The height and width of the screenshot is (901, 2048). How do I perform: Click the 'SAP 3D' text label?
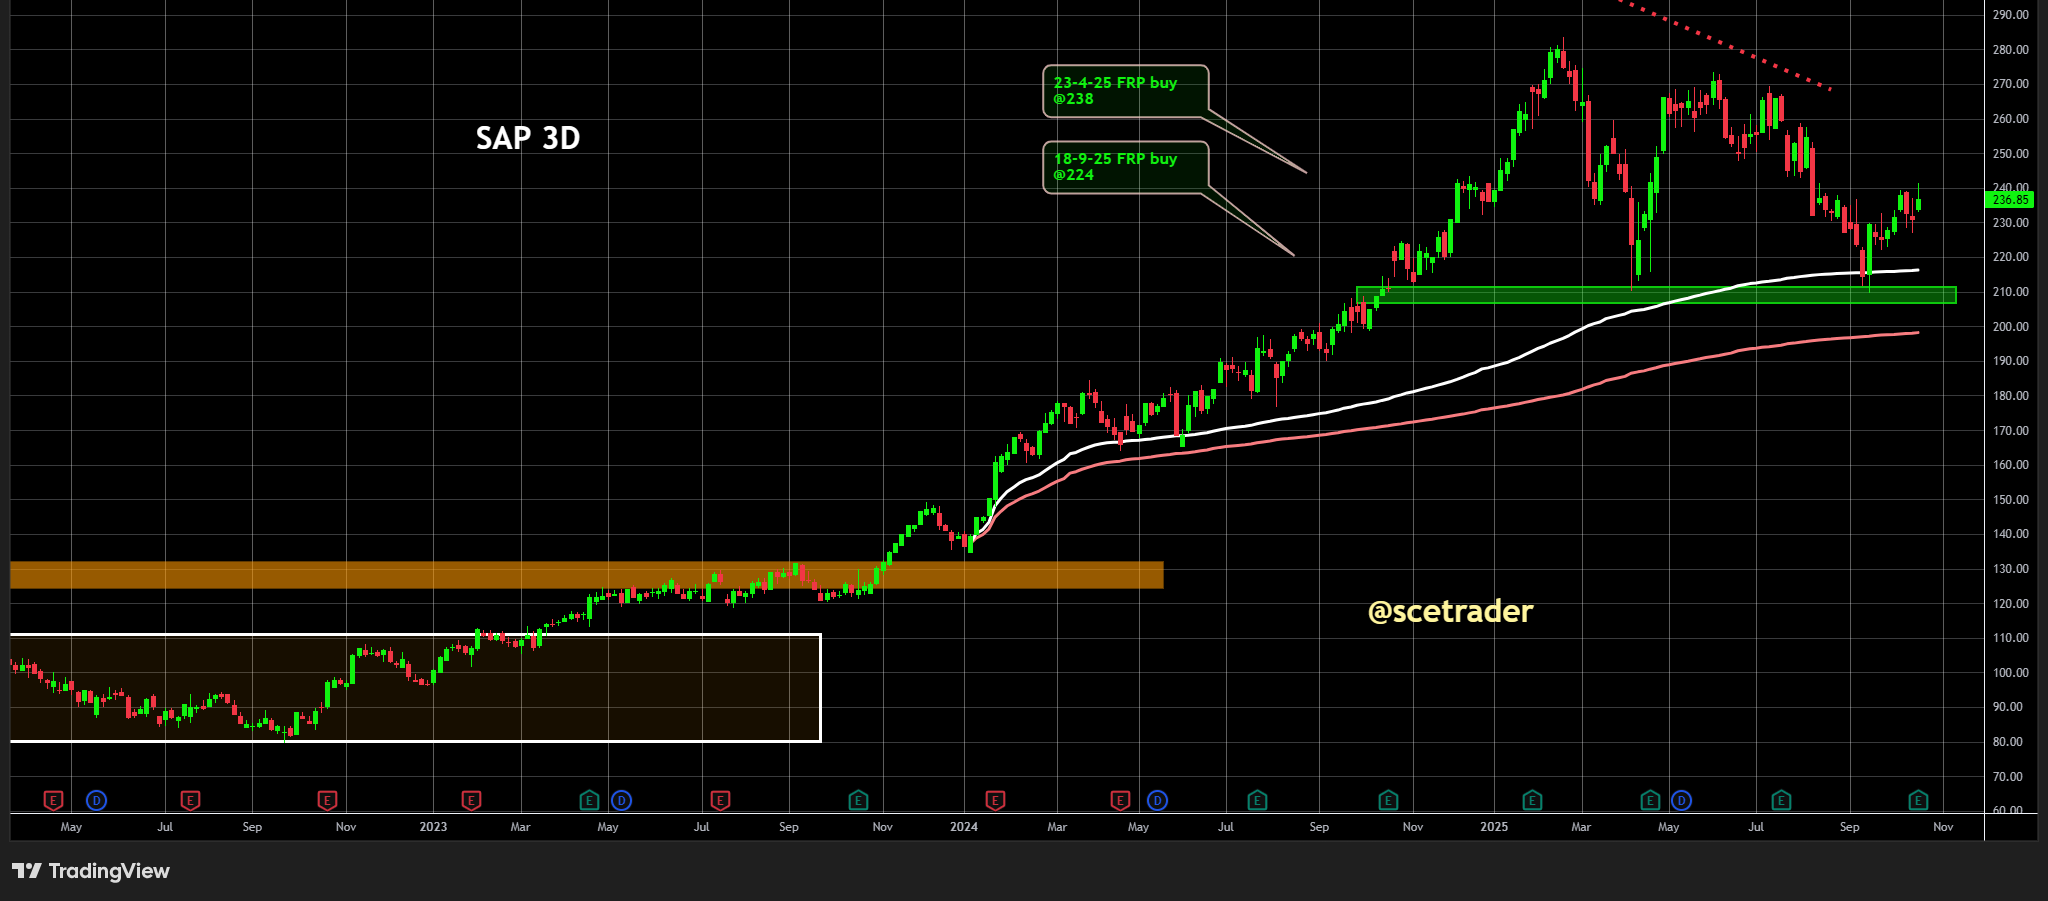click(x=527, y=138)
